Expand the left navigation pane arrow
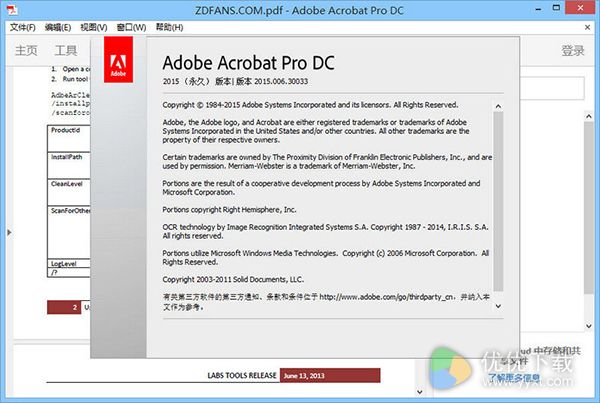The height and width of the screenshot is (403, 600). 9,232
